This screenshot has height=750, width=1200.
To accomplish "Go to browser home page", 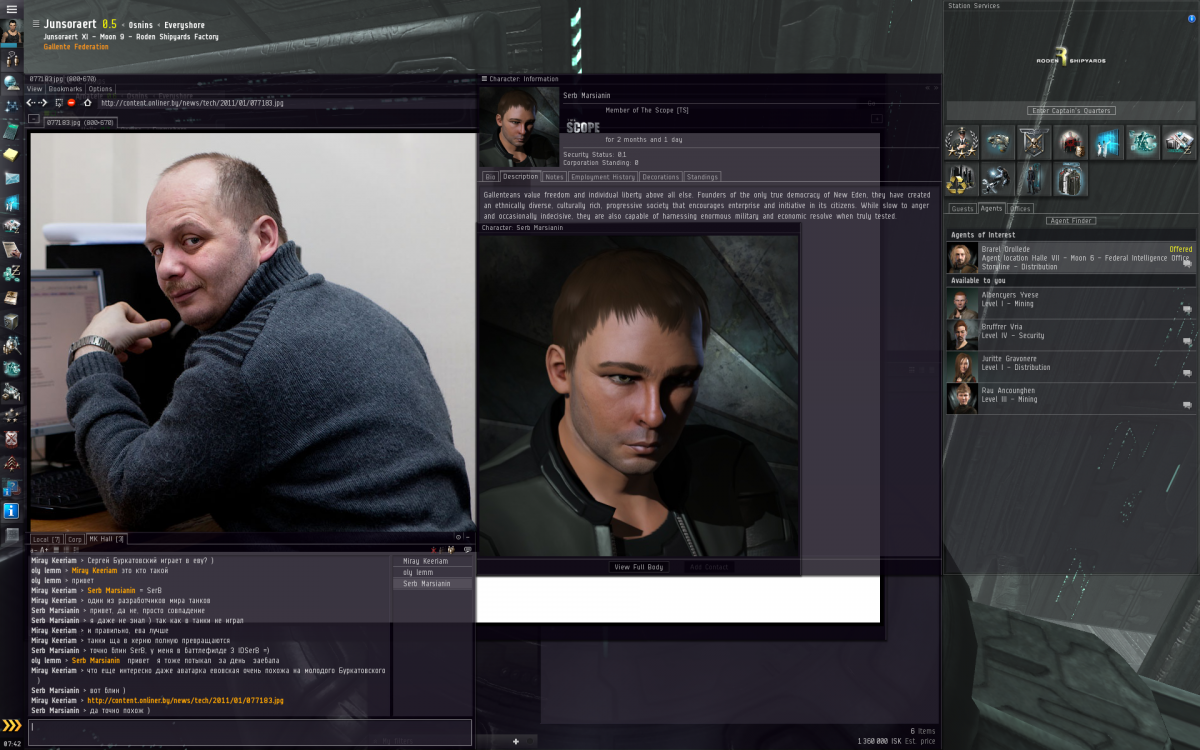I will [x=87, y=102].
